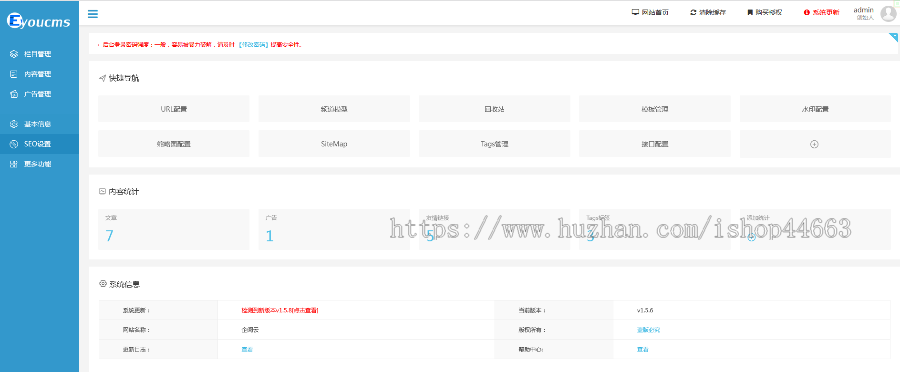Open the 缩略图配置 shortcut
The height and width of the screenshot is (372, 900).
pyautogui.click(x=174, y=144)
